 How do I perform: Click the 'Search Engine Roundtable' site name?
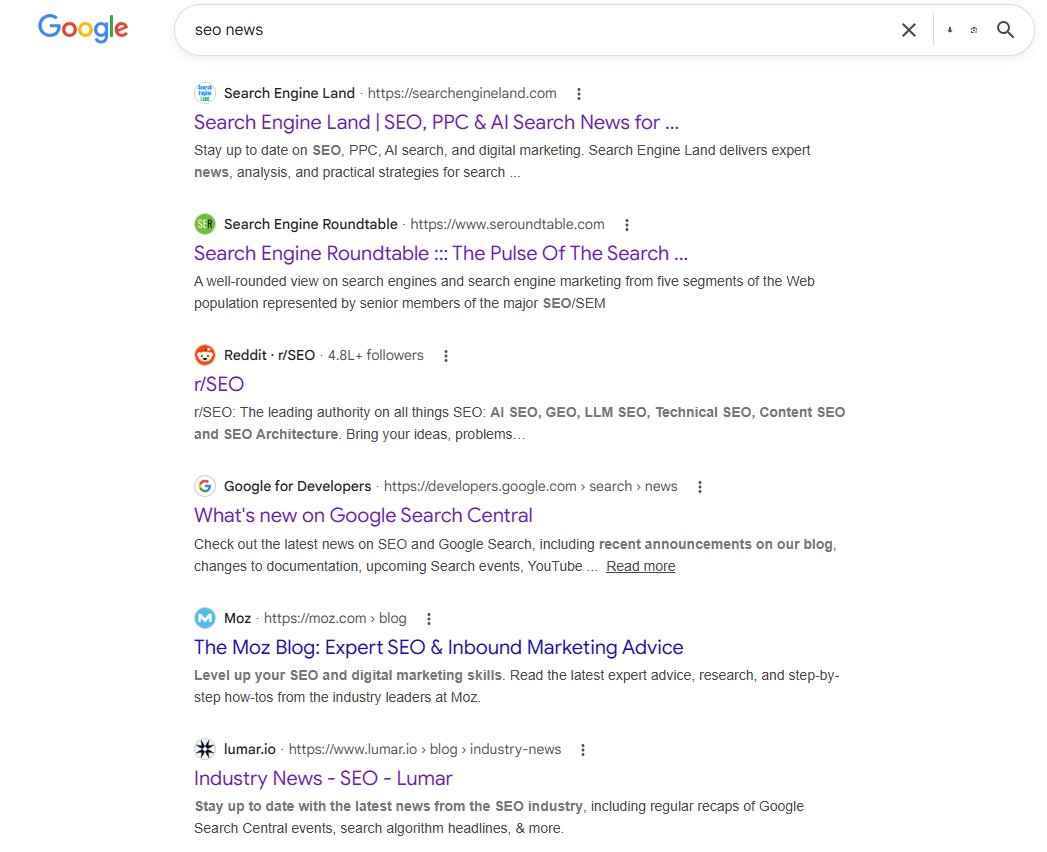tap(310, 224)
